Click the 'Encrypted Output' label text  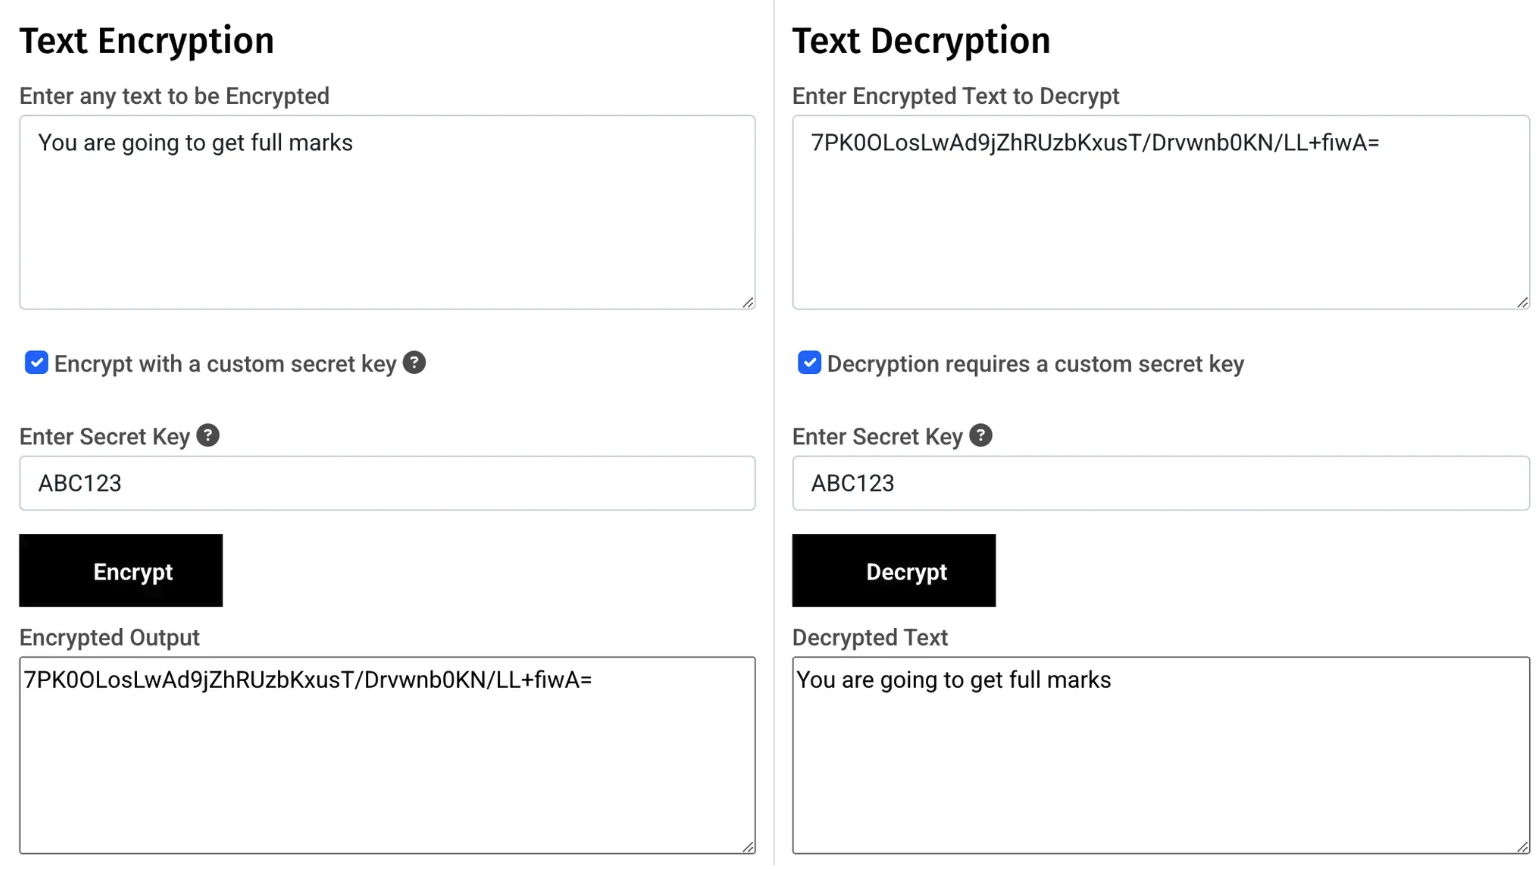[x=109, y=637]
